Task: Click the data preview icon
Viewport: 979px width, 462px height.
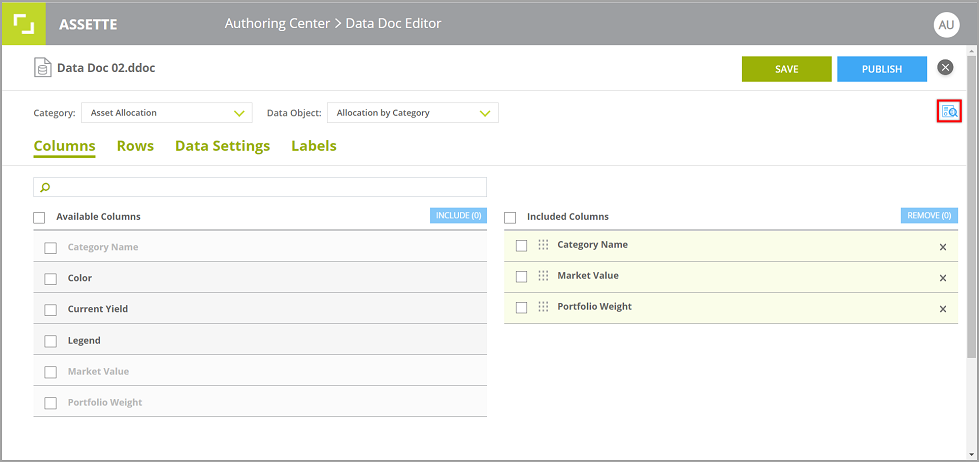Action: (950, 111)
